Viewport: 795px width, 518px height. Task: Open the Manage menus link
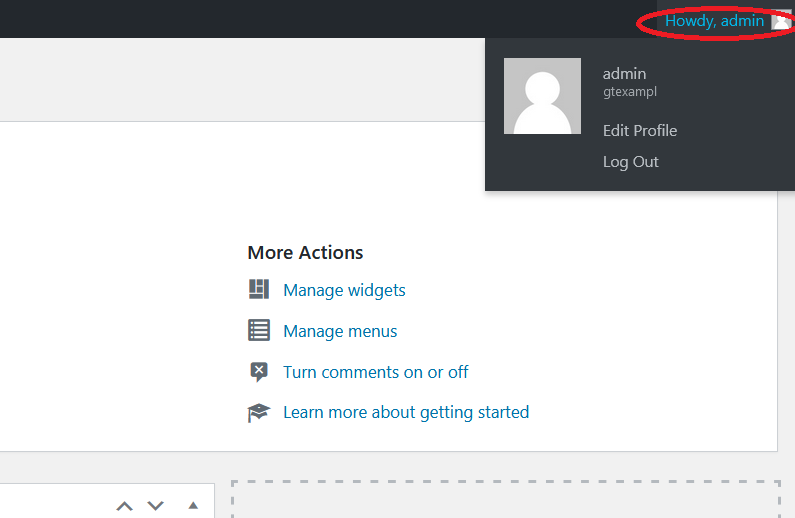(340, 331)
